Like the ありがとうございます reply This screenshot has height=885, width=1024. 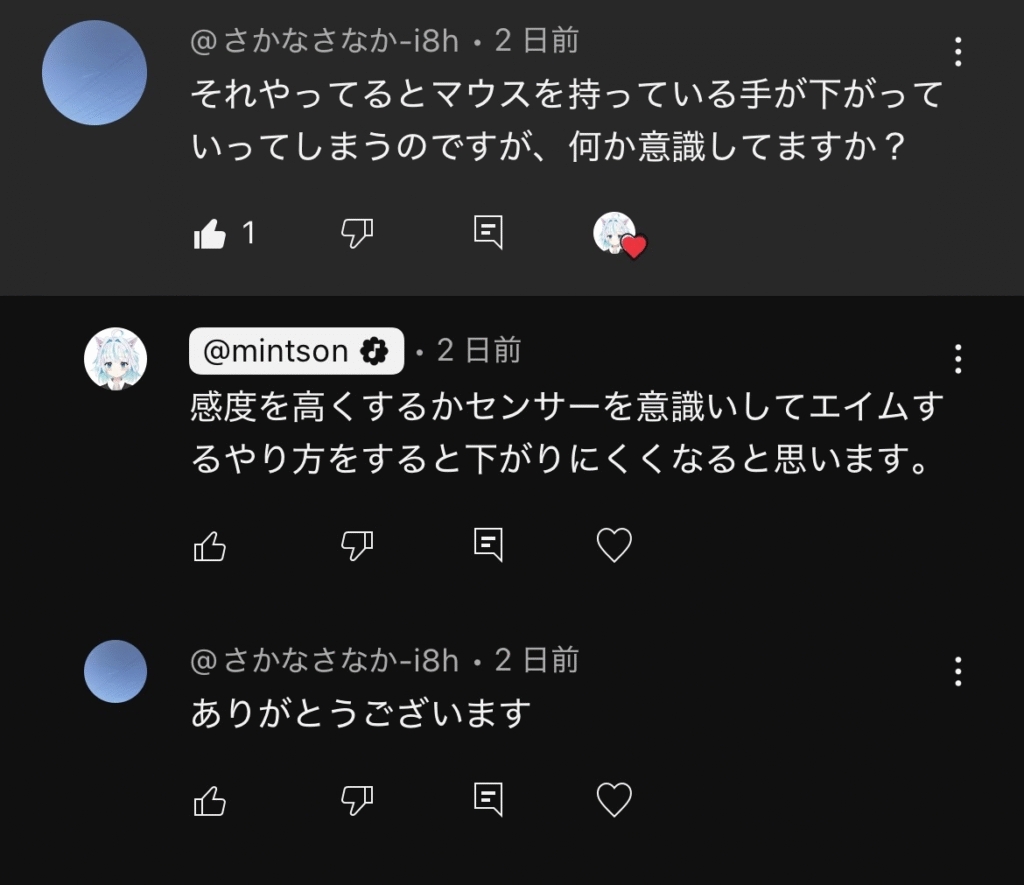pos(210,800)
